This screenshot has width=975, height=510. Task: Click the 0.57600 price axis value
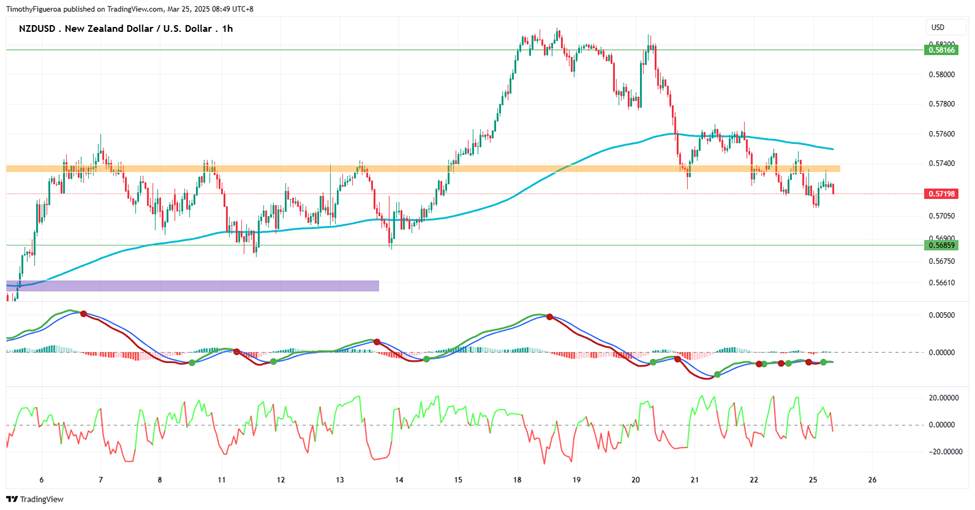click(x=941, y=134)
